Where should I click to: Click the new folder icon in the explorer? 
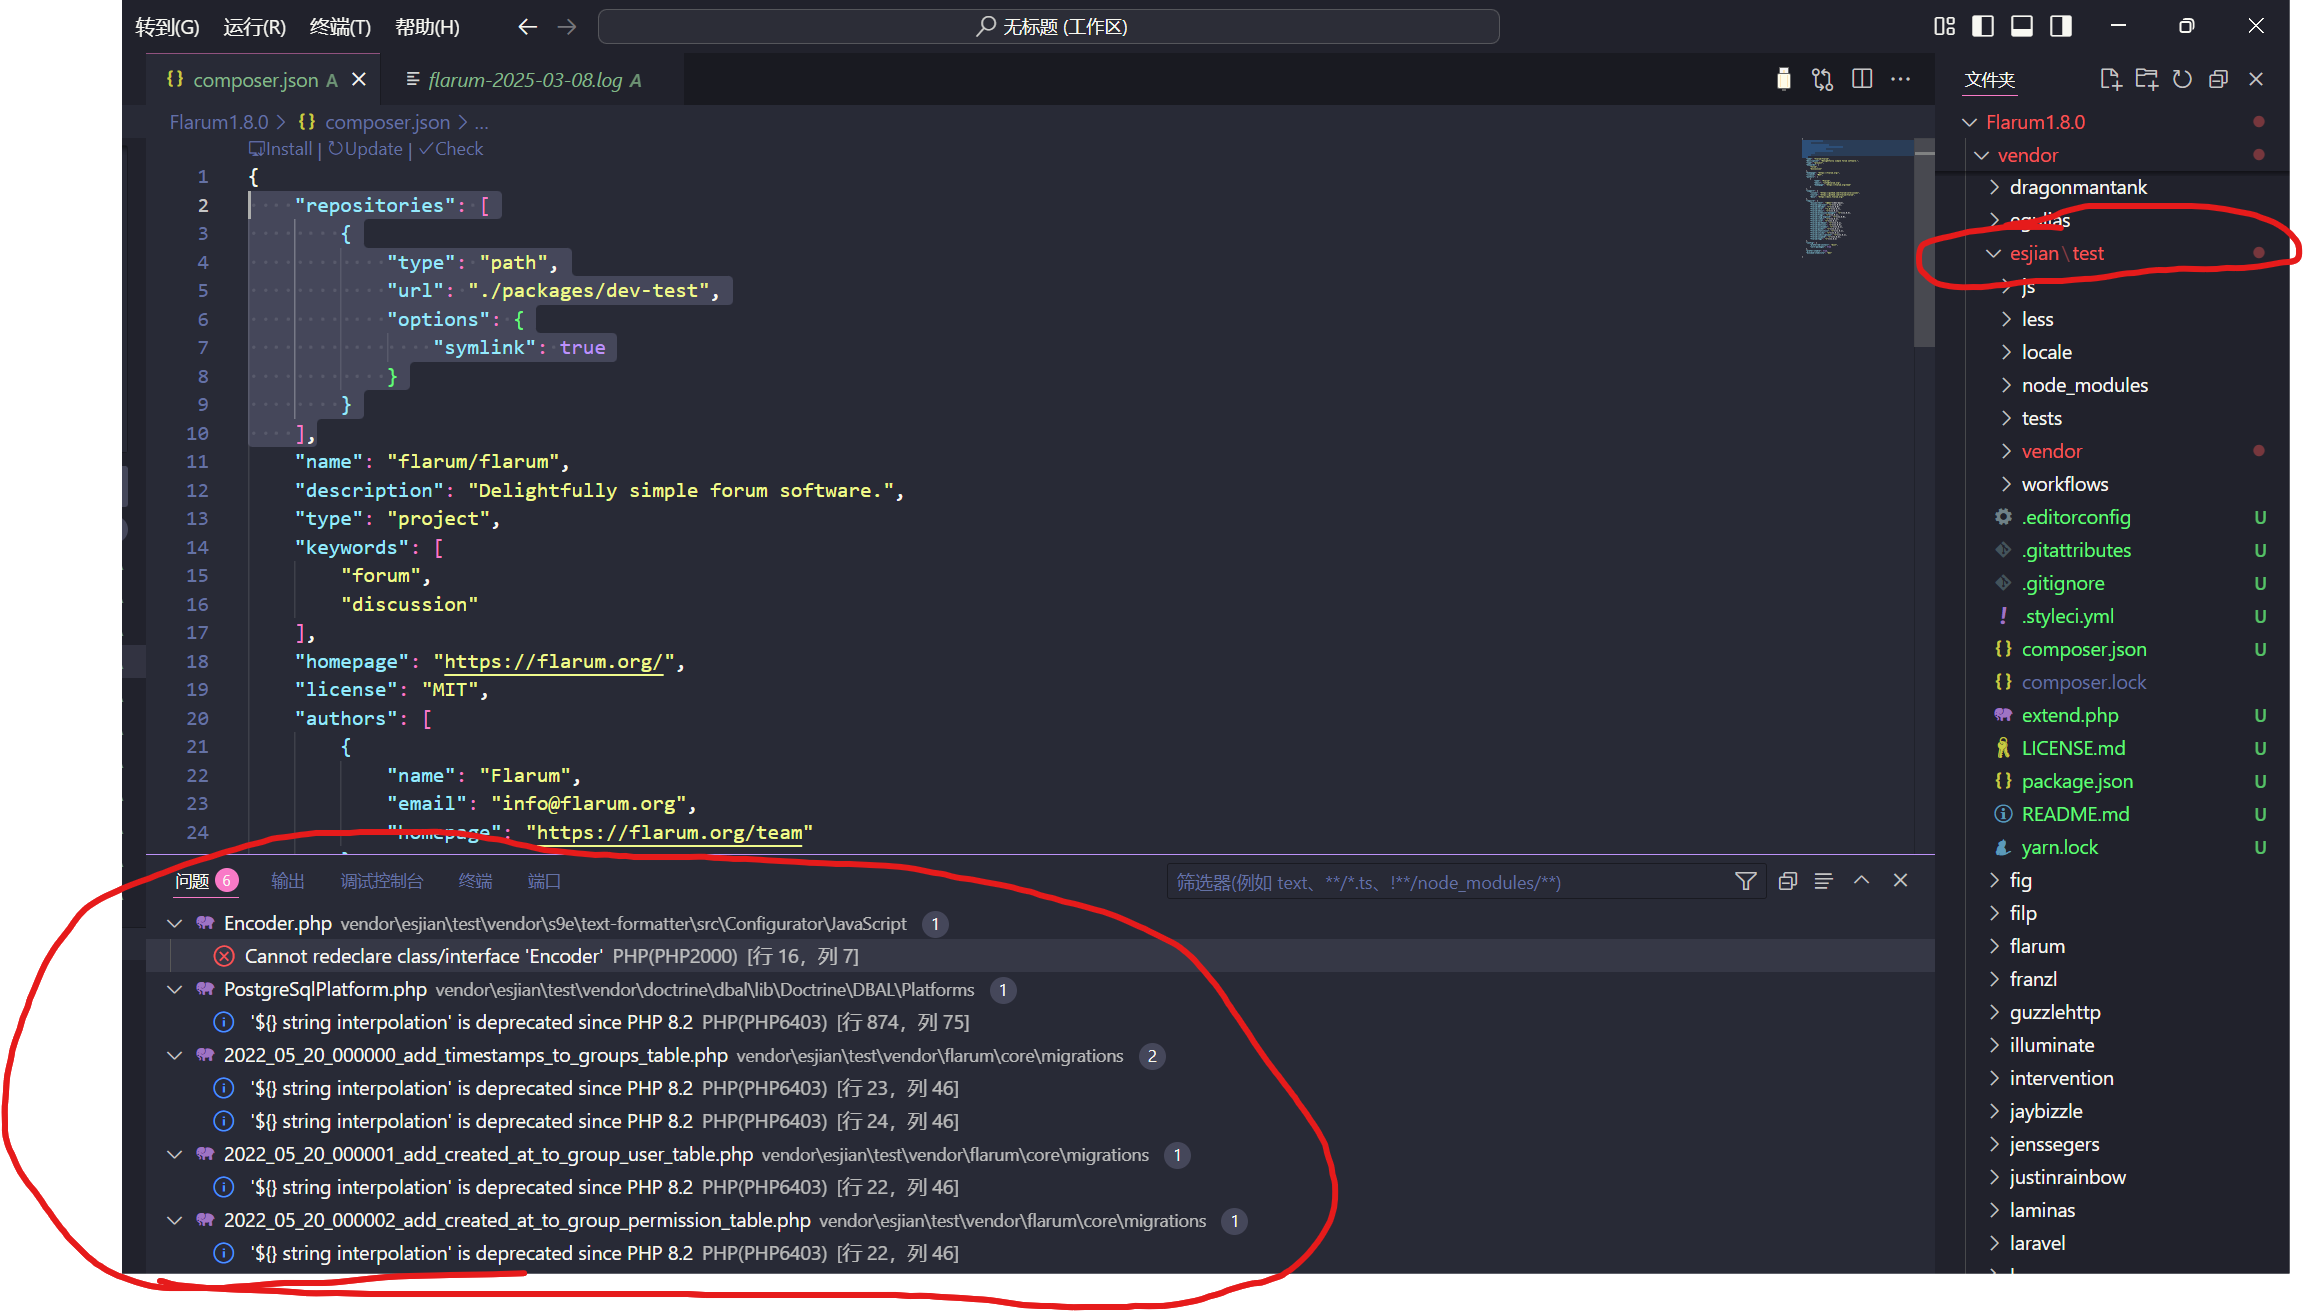[2146, 79]
